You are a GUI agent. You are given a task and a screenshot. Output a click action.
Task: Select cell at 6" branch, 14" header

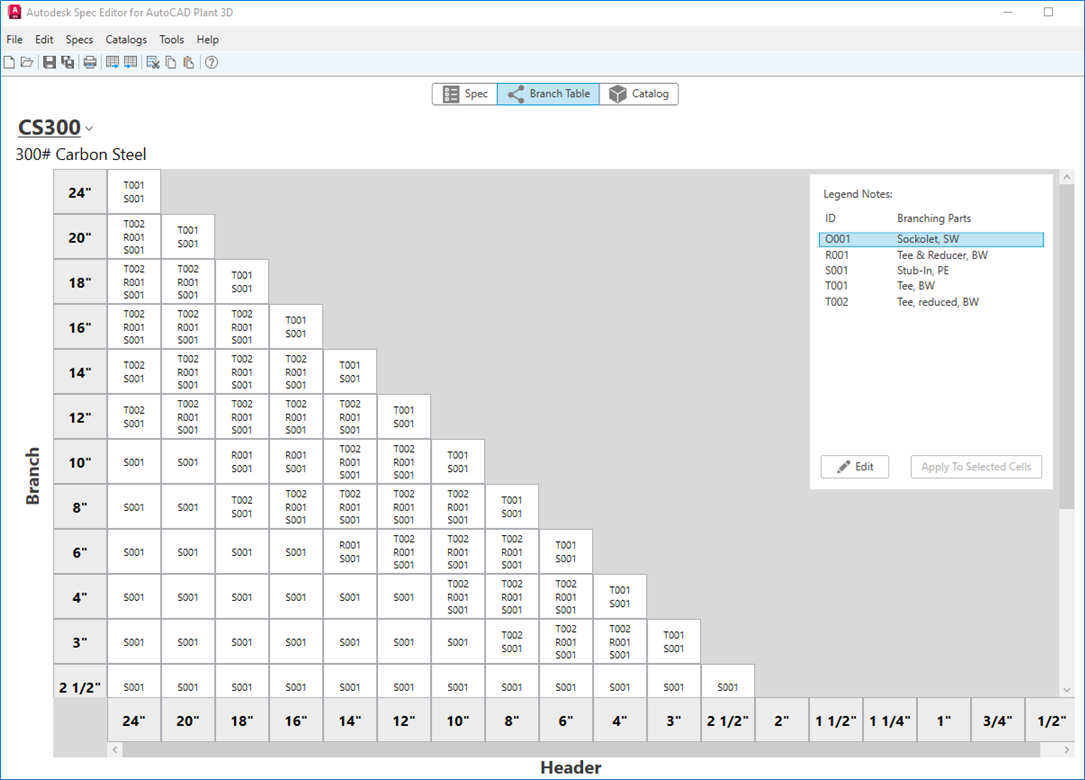[x=350, y=552]
